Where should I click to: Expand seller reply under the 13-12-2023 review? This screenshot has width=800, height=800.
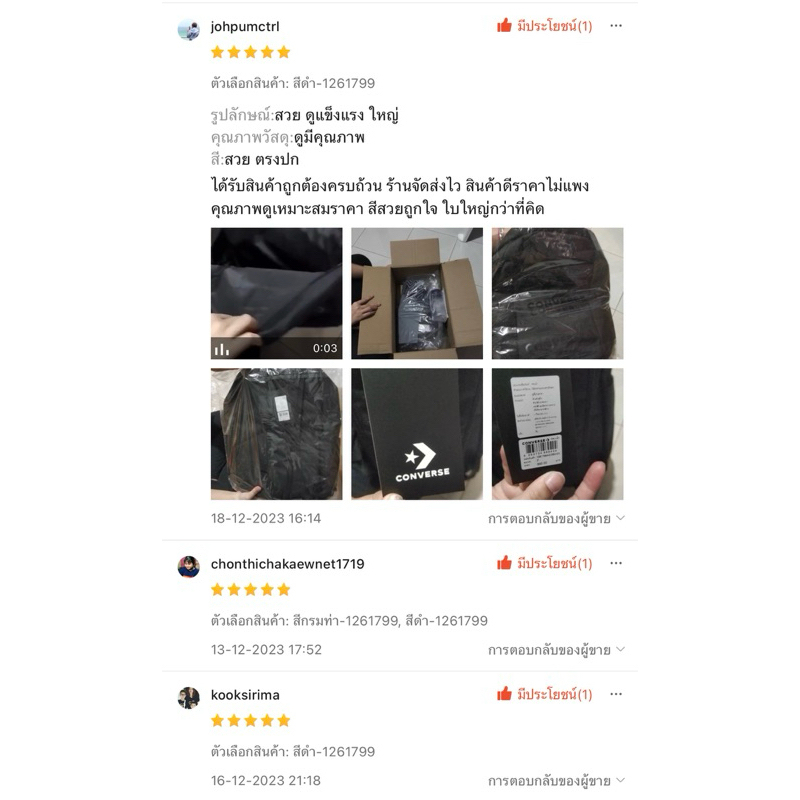[556, 650]
